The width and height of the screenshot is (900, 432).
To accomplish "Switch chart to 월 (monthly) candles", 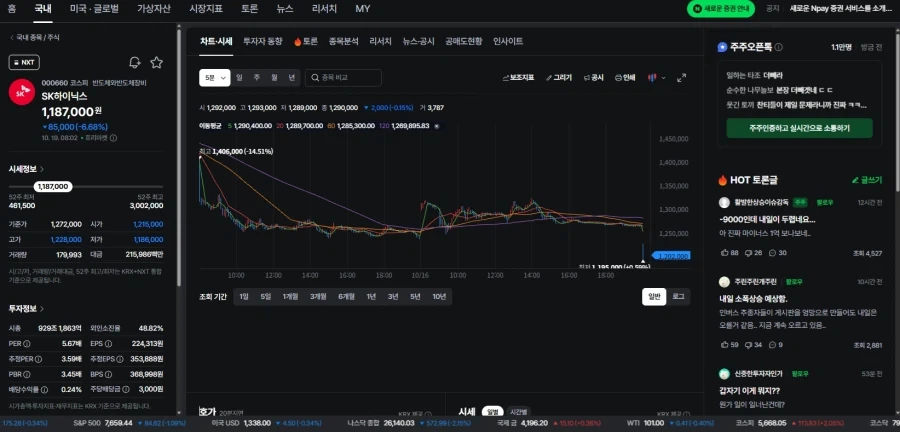I will pyautogui.click(x=274, y=77).
